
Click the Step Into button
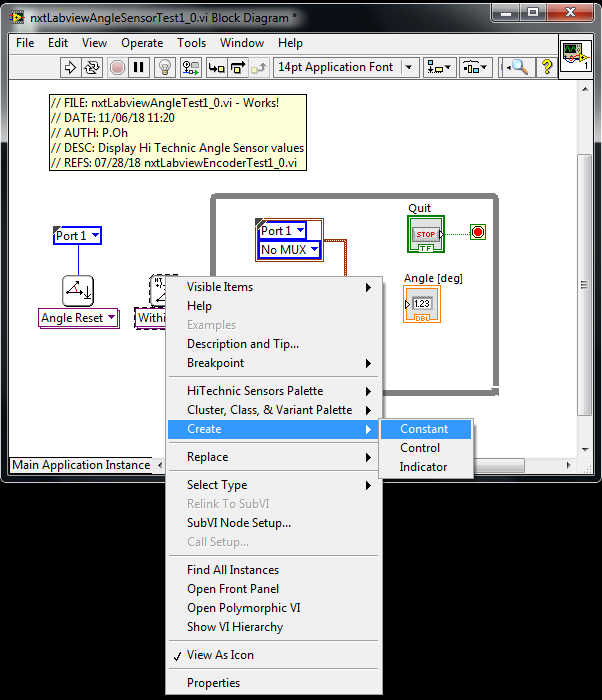(x=217, y=67)
